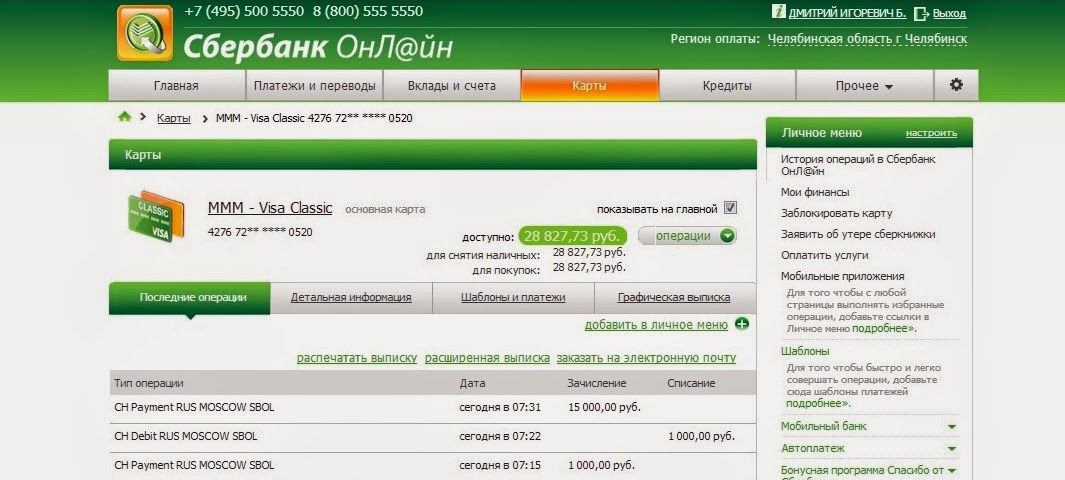The image size is (1065, 480).
Task: Select the 'Карты' menu tab
Action: coord(590,86)
